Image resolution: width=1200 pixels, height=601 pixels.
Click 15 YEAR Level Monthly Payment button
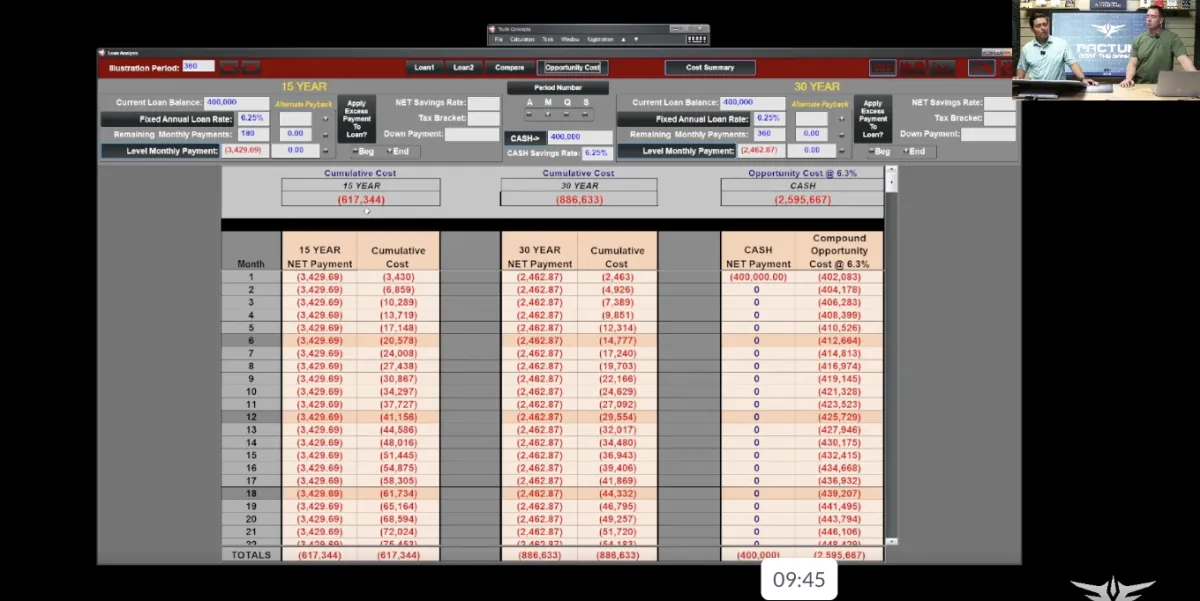[160, 151]
